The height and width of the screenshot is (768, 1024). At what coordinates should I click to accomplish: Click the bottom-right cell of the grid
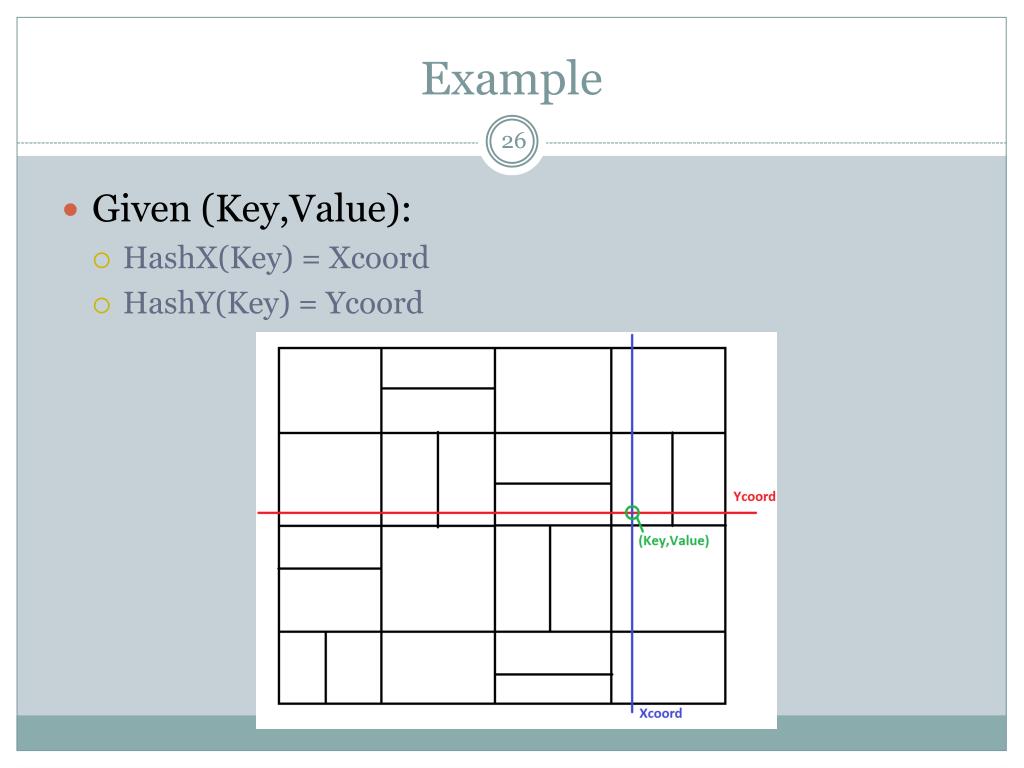tap(668, 667)
